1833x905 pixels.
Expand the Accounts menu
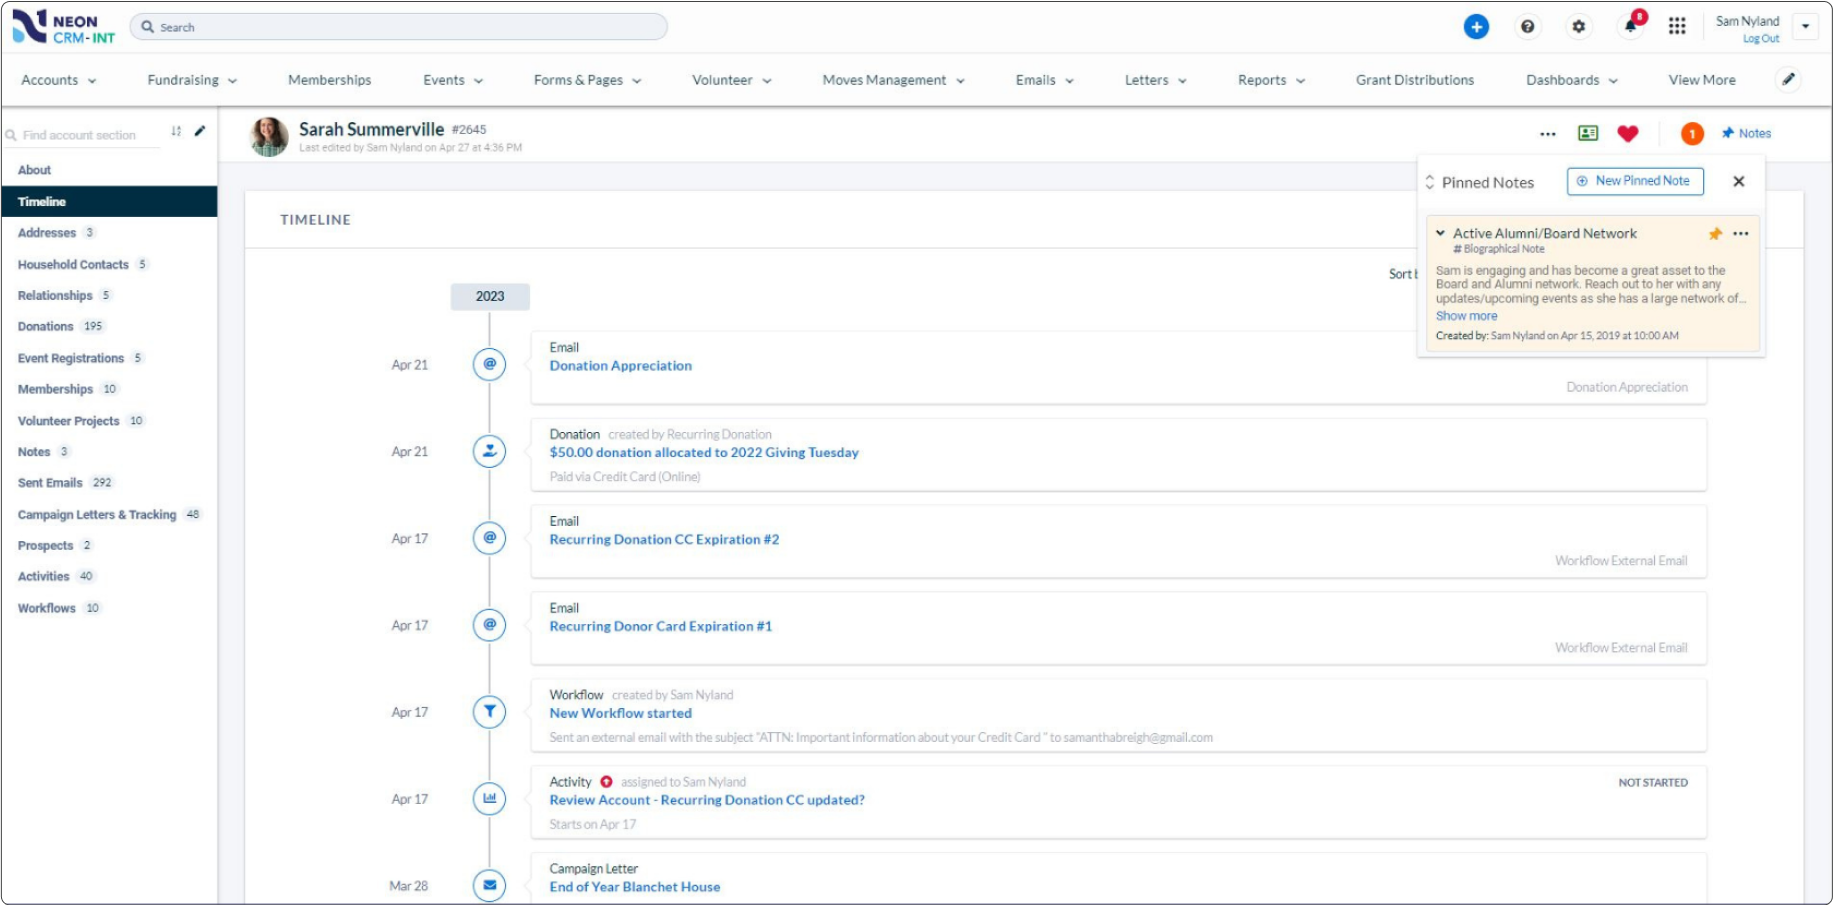[x=59, y=80]
